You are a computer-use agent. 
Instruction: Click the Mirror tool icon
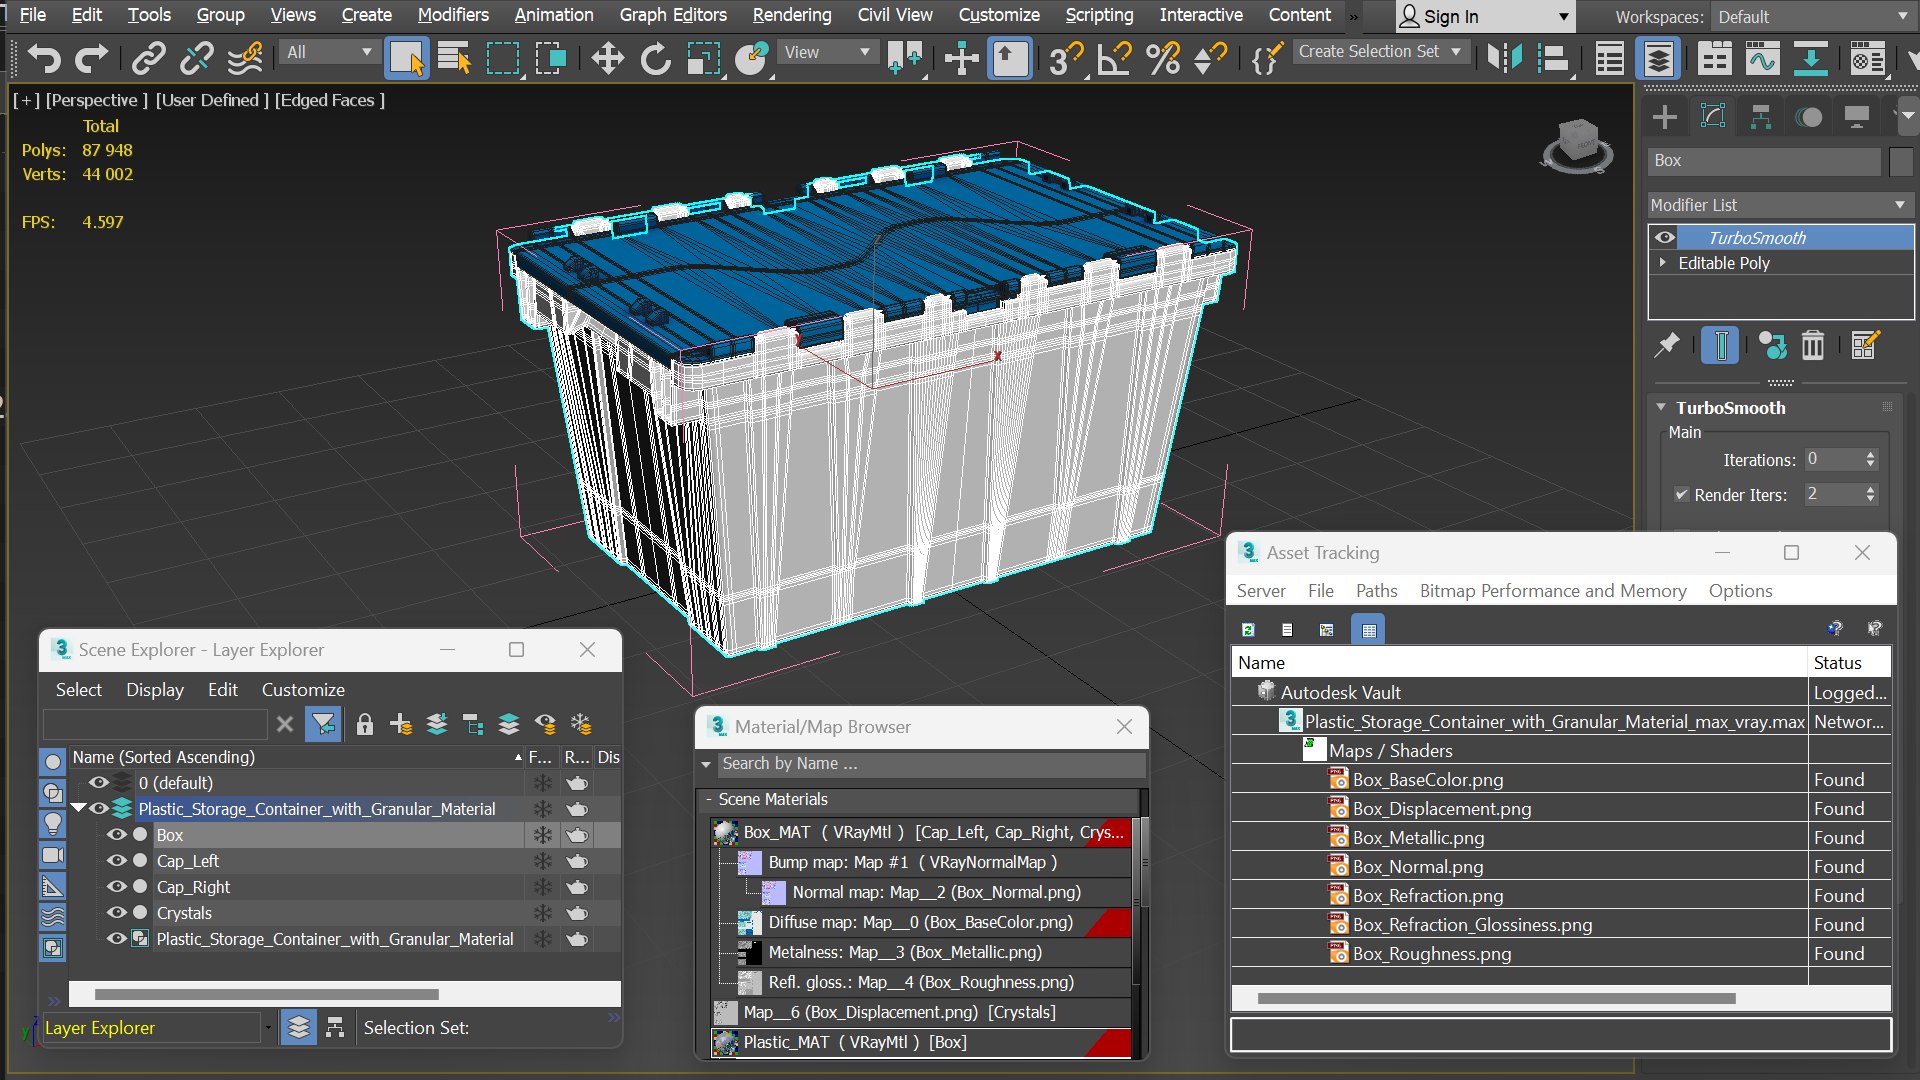point(1504,58)
